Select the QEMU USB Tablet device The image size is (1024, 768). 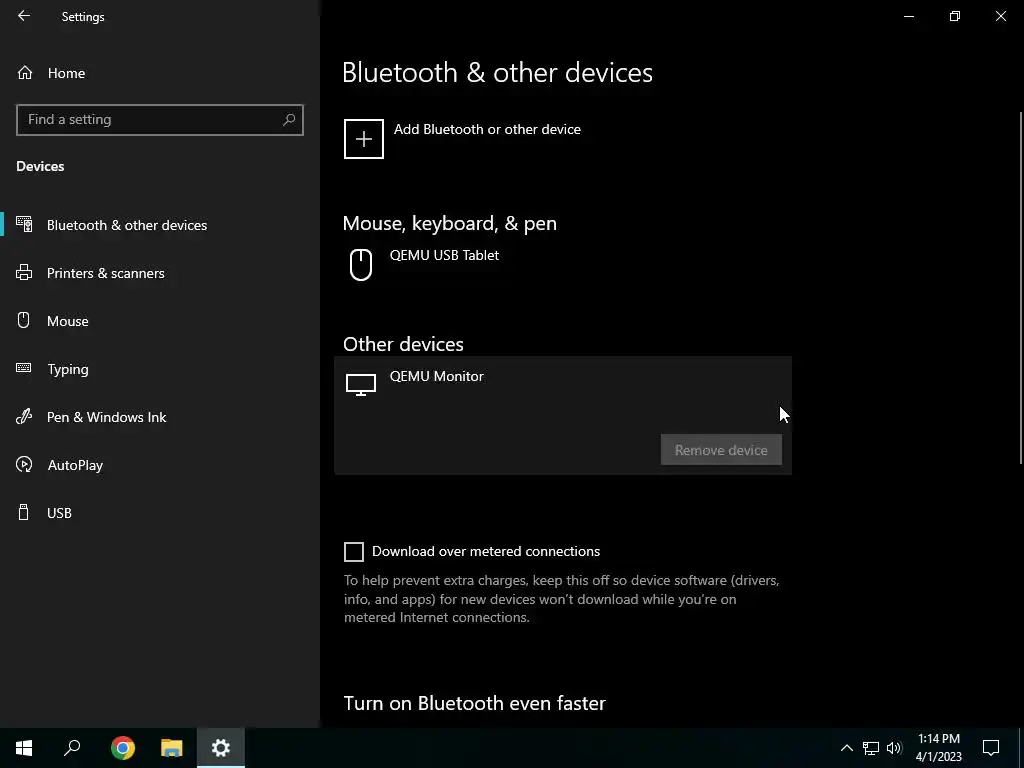(563, 265)
